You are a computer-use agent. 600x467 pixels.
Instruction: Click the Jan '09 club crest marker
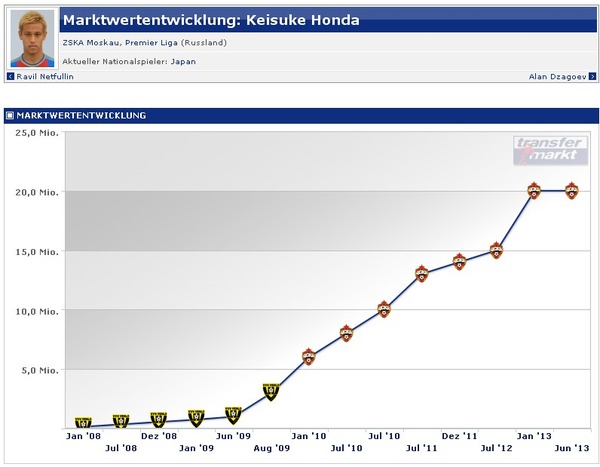[x=196, y=418]
